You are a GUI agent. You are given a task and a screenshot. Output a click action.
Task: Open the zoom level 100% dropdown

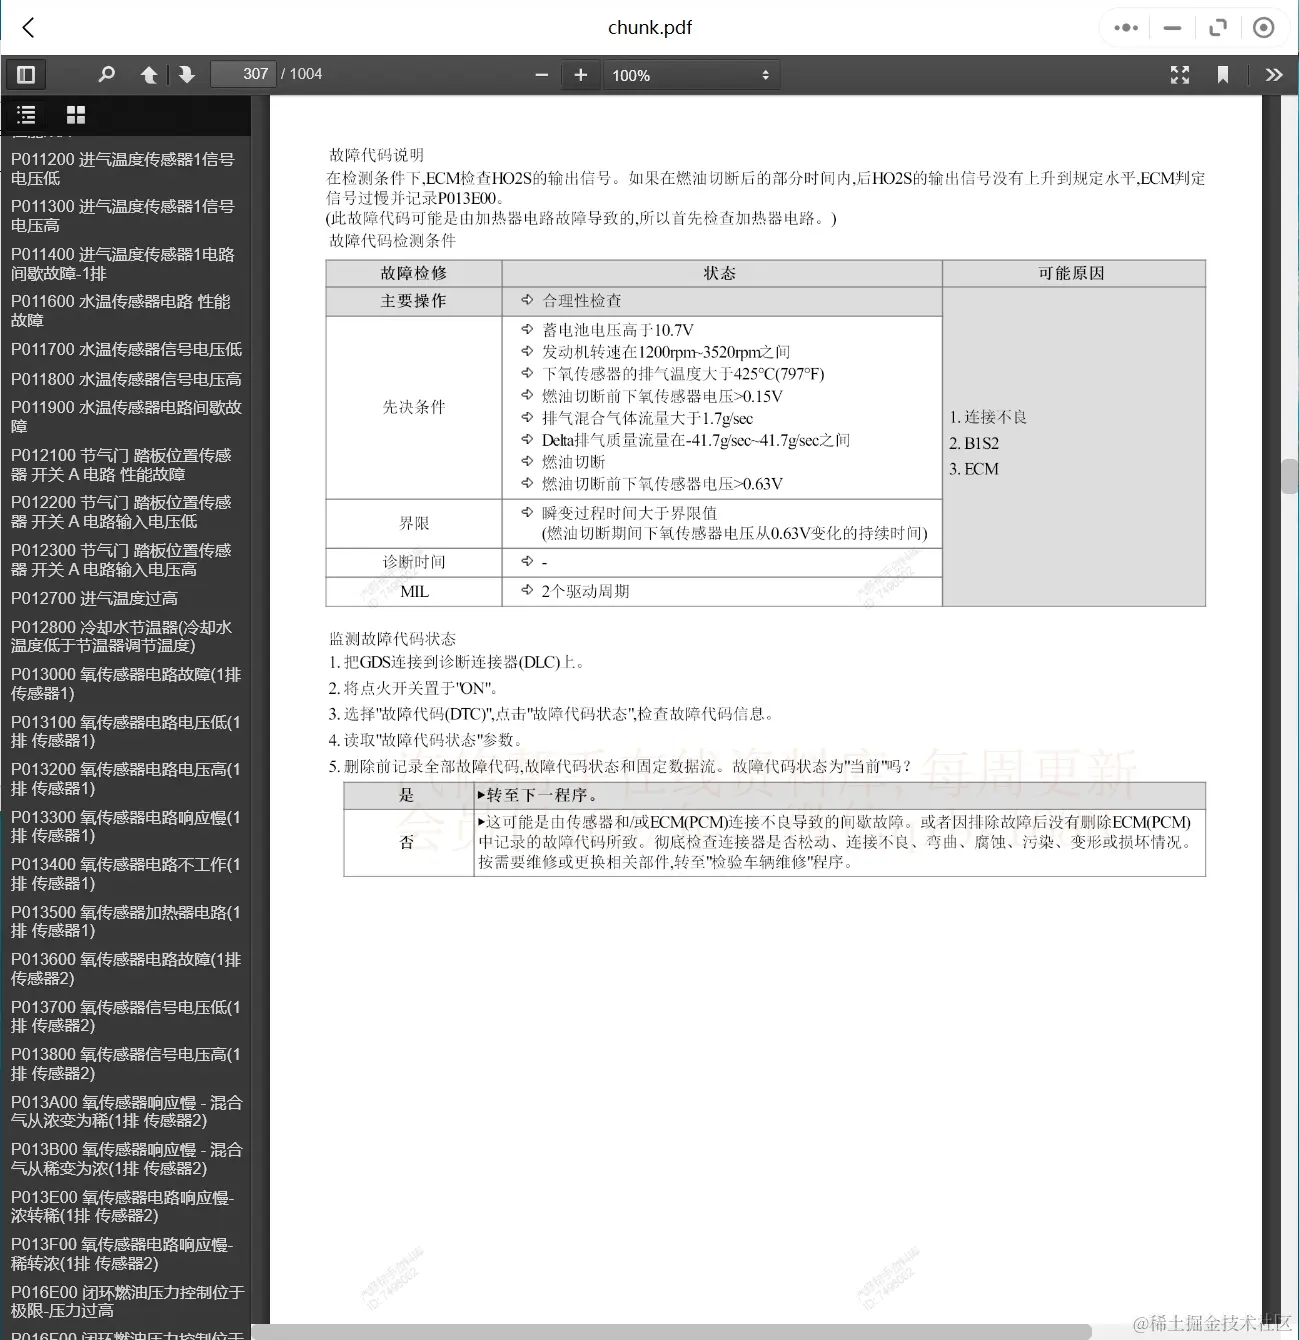click(x=691, y=74)
